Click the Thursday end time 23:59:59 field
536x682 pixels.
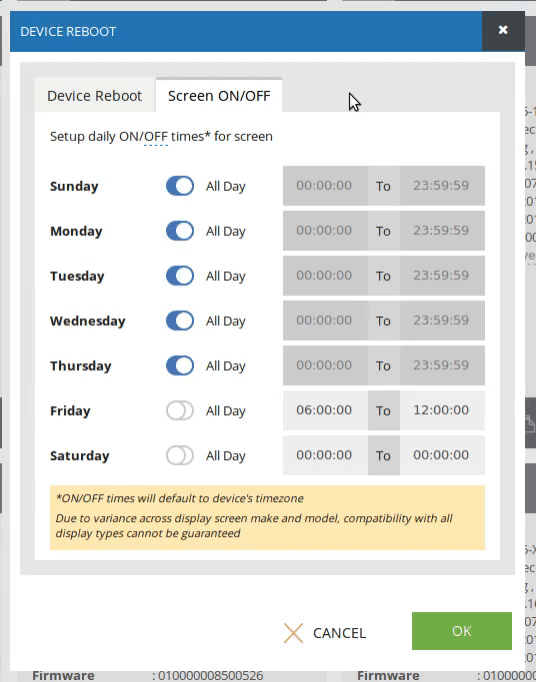coord(442,365)
